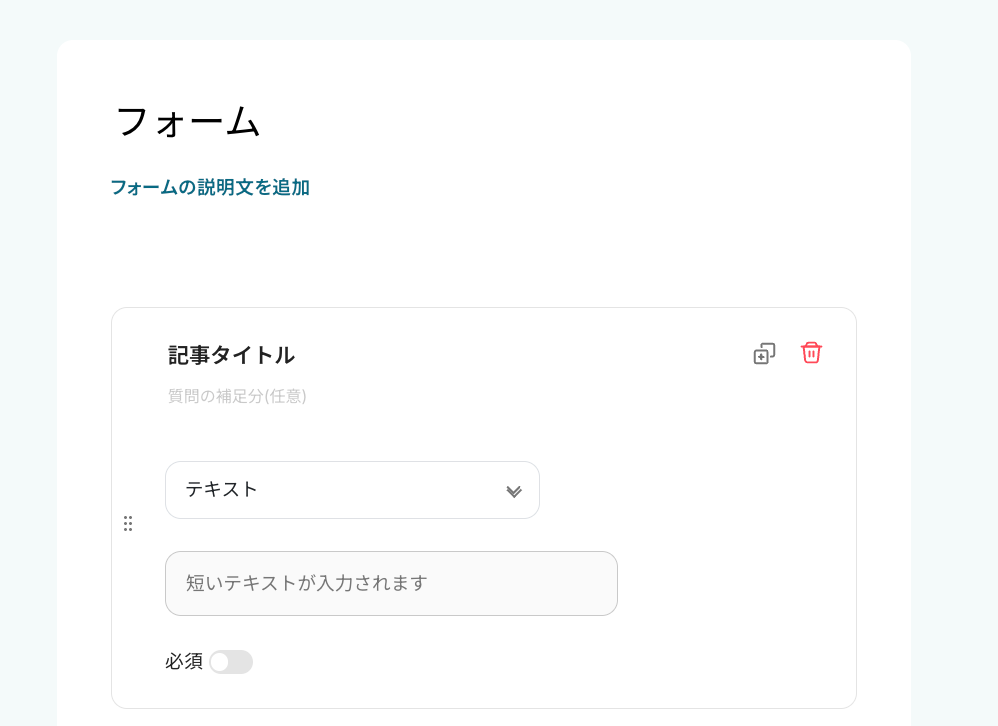Duplicate the 記事タイトル question
The height and width of the screenshot is (726, 998).
pos(764,354)
